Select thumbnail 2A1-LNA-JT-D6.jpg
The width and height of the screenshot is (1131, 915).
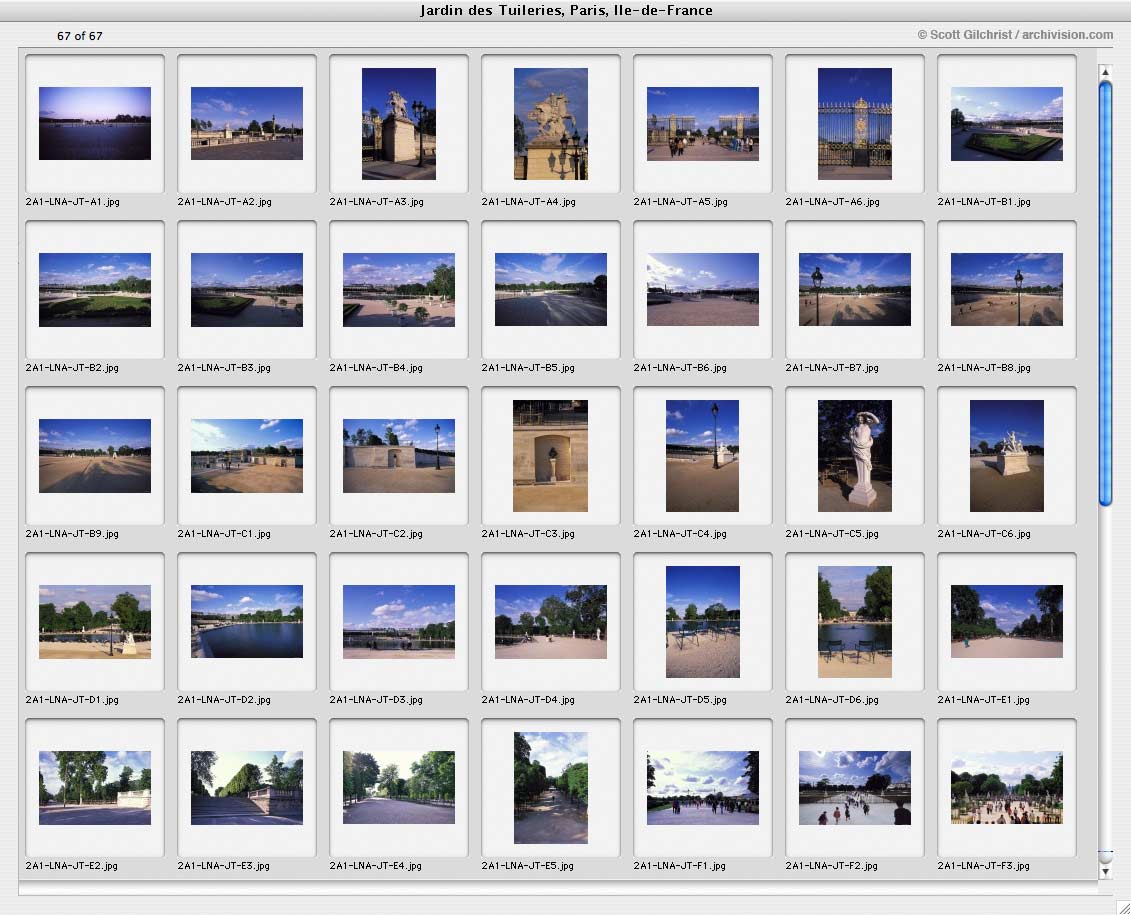click(x=855, y=622)
